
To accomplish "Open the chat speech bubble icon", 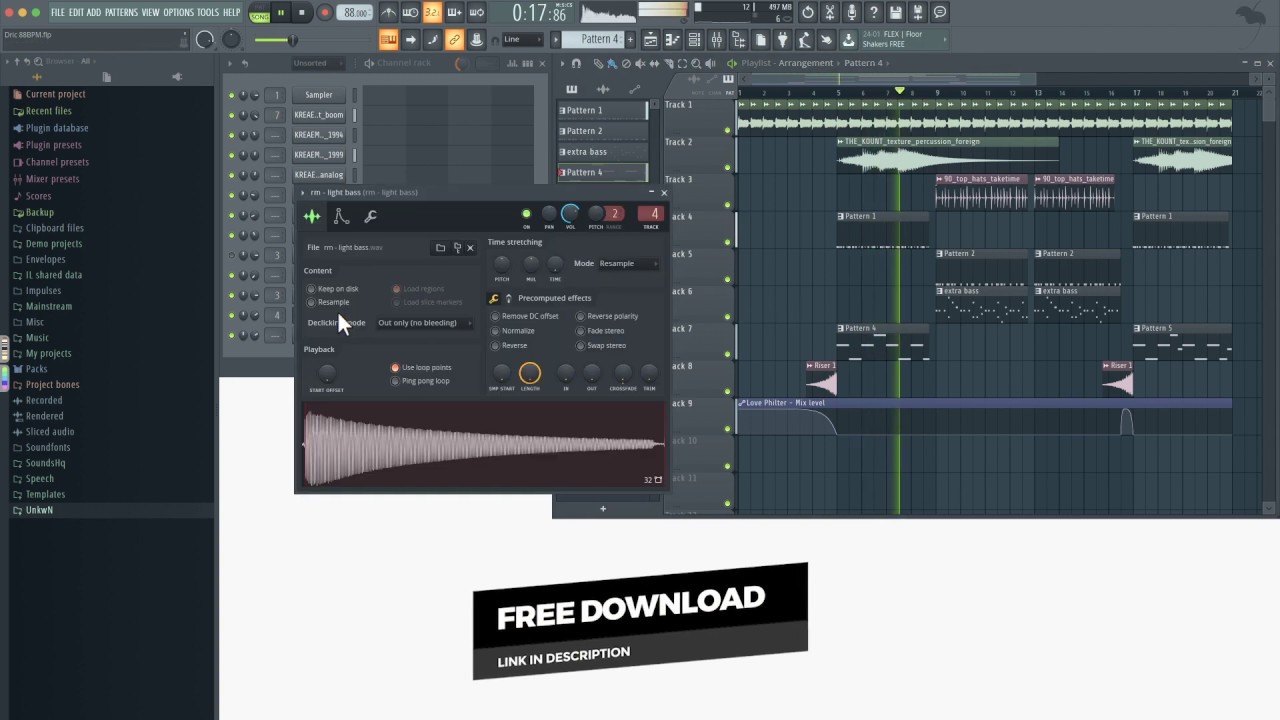I will [x=940, y=13].
